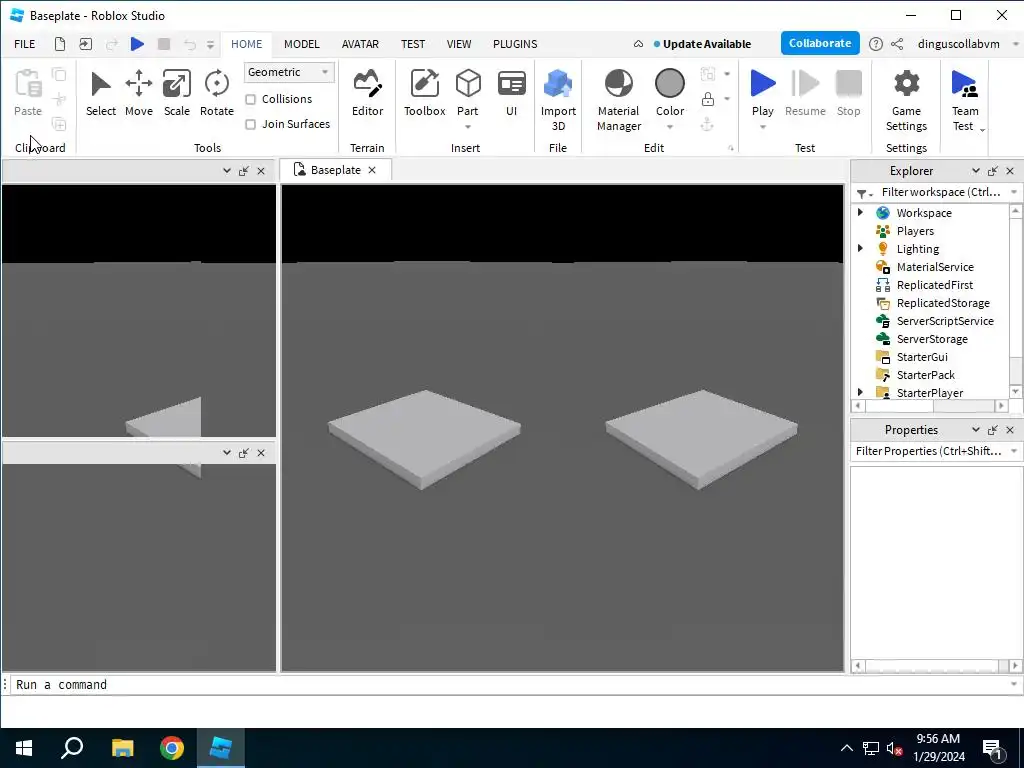Open Windows search from the taskbar

72,748
